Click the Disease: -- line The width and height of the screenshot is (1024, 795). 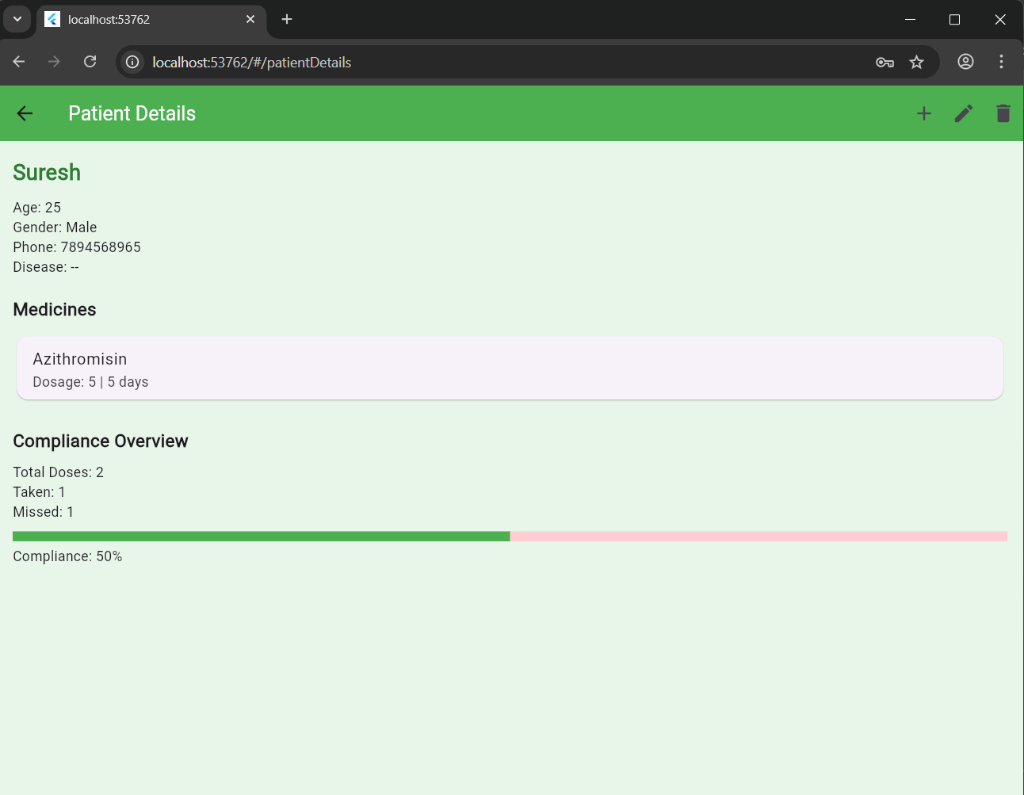click(x=46, y=267)
